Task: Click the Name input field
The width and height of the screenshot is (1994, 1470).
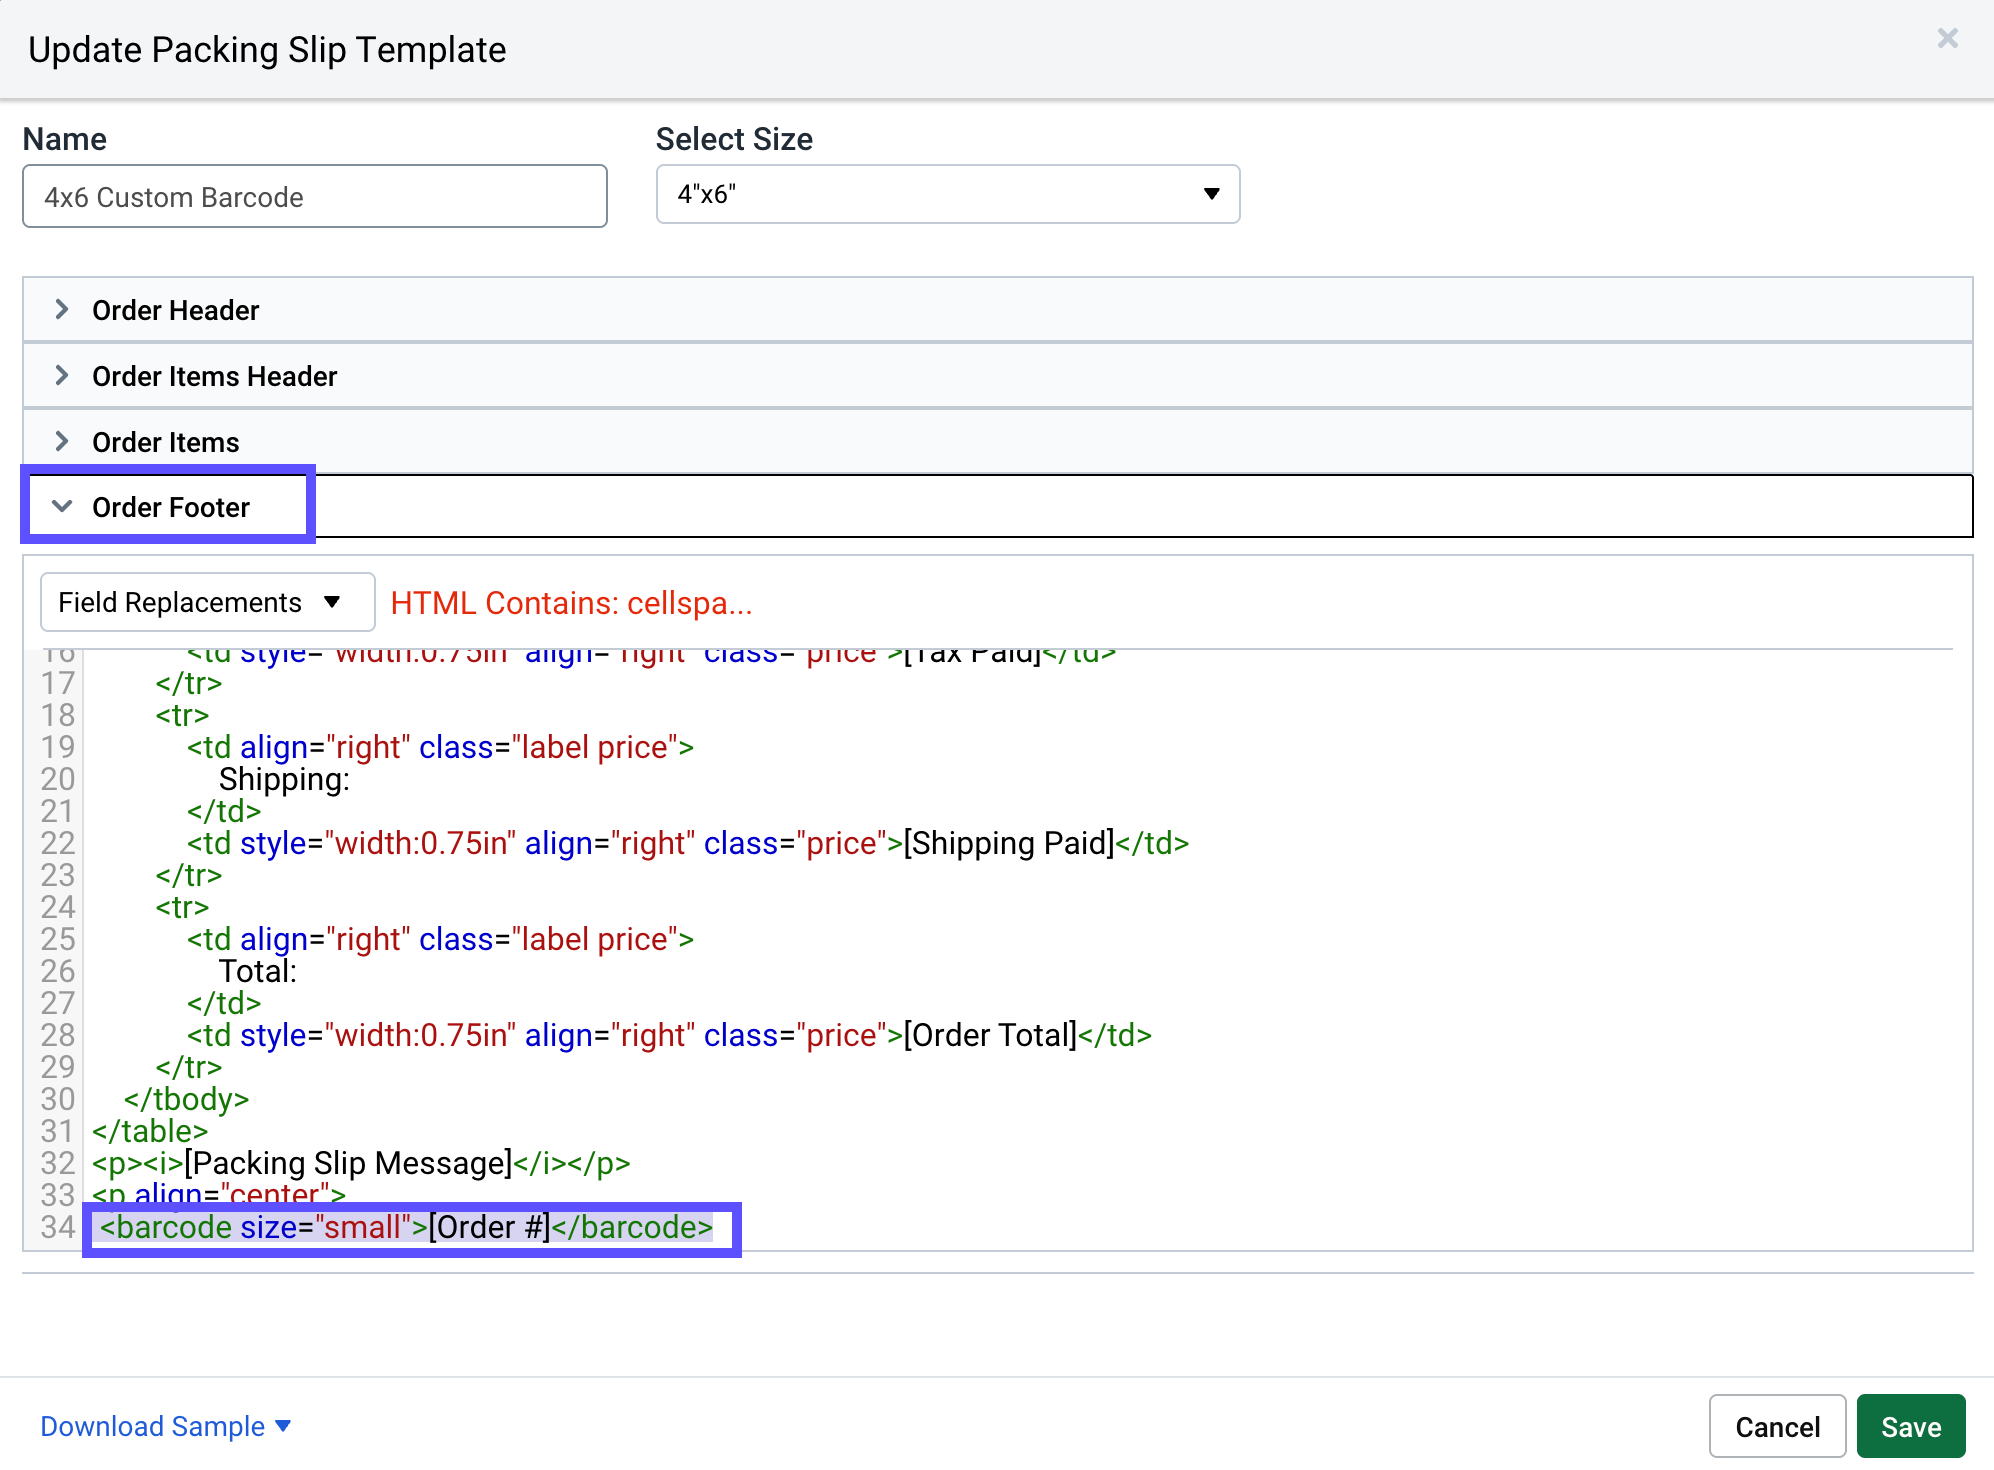Action: click(x=315, y=196)
